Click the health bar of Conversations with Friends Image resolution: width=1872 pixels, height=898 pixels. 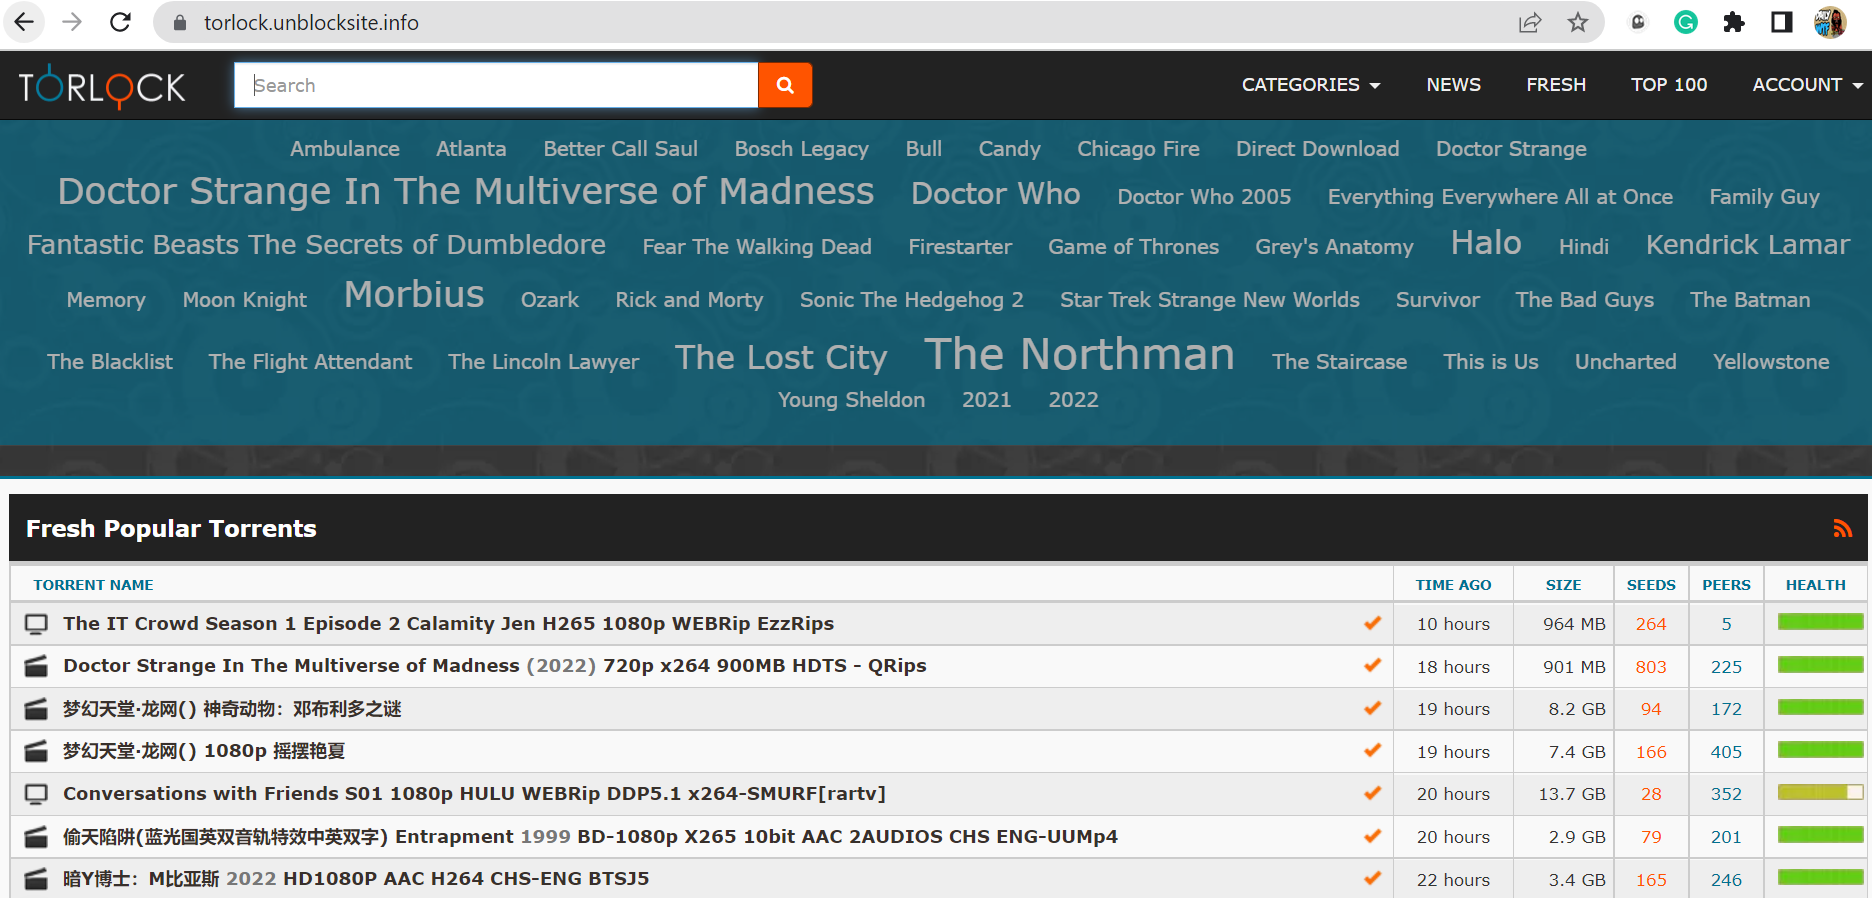click(x=1820, y=793)
